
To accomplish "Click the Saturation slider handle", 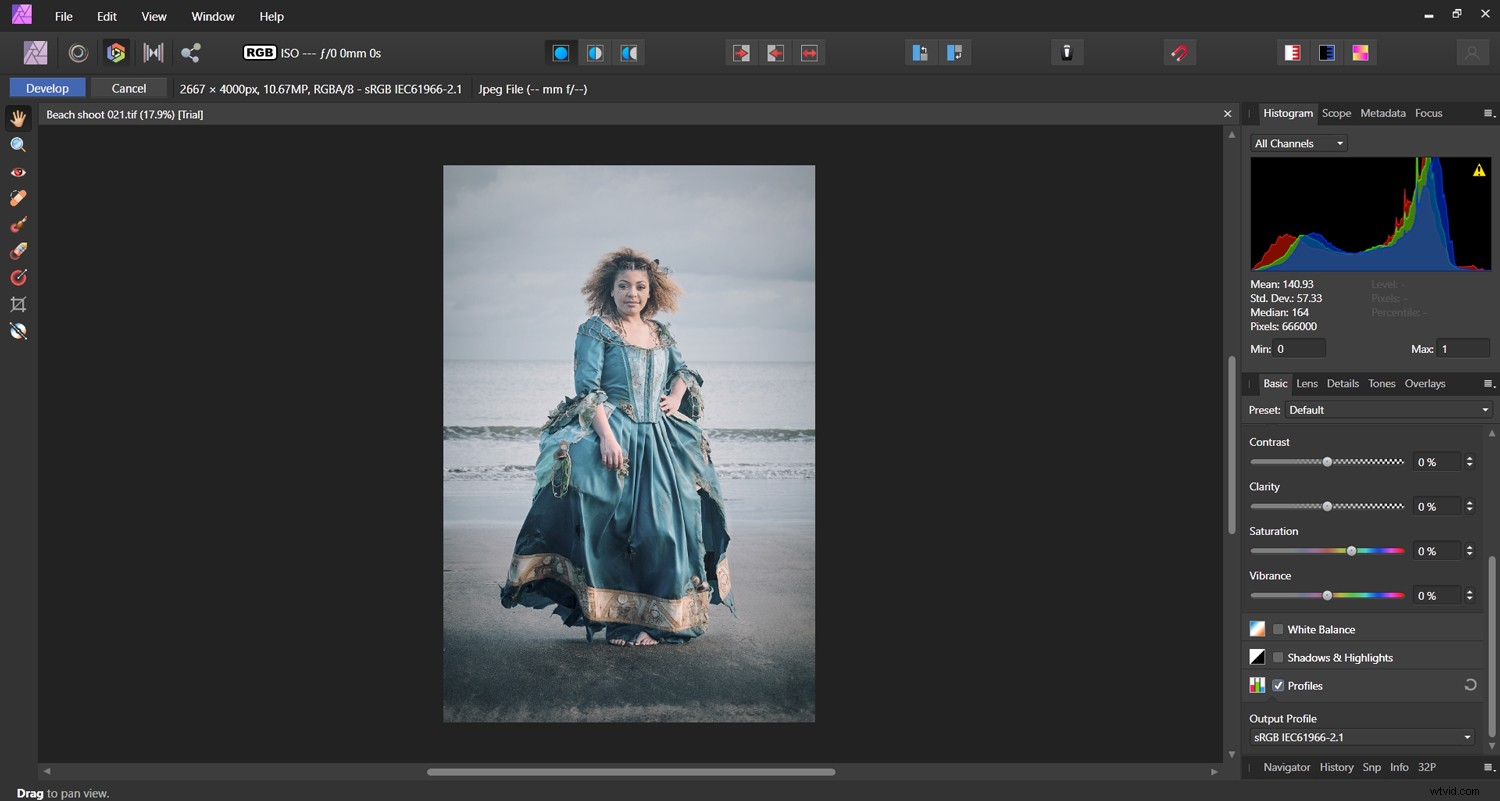I will 1351,550.
